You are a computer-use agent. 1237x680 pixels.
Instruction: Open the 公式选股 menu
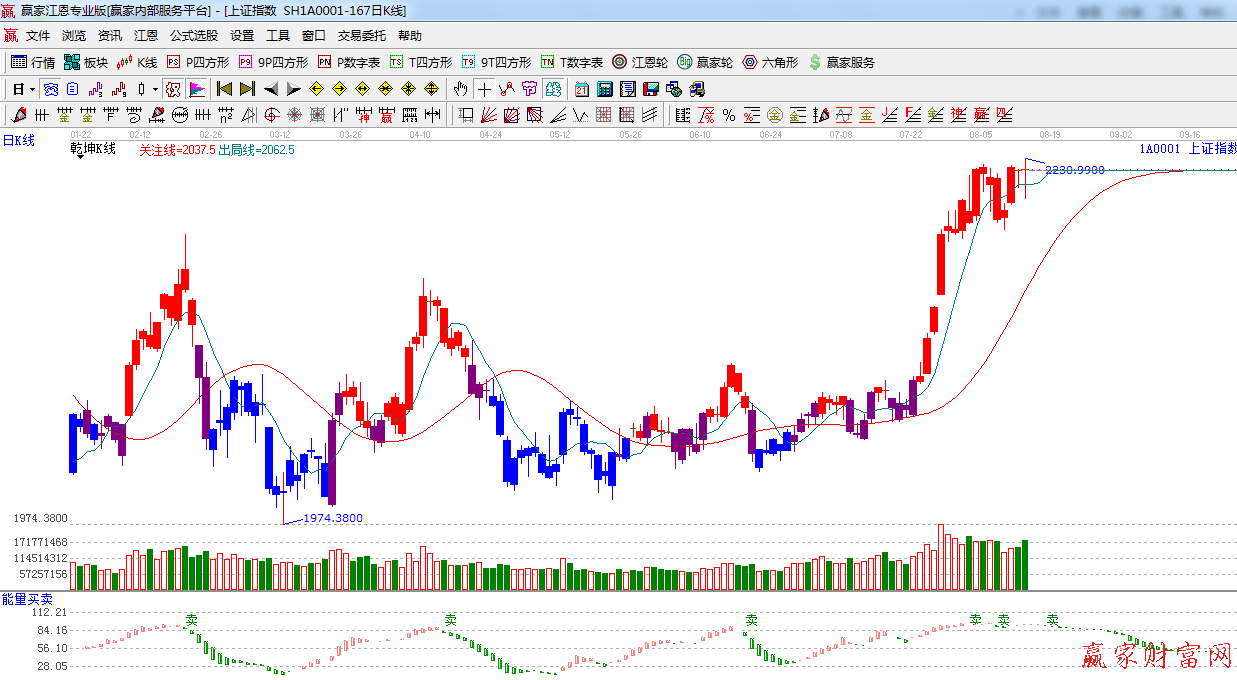coord(193,35)
